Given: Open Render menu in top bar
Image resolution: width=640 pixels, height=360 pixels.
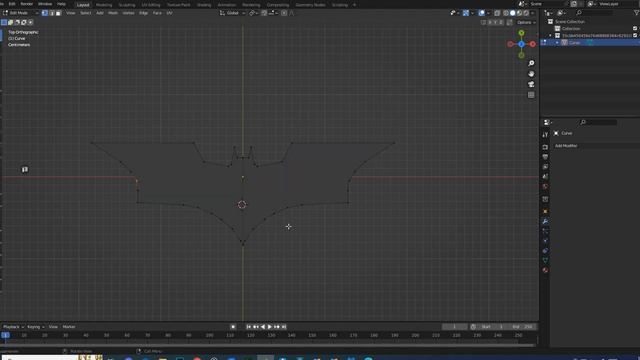Looking at the screenshot, I should (27, 4).
